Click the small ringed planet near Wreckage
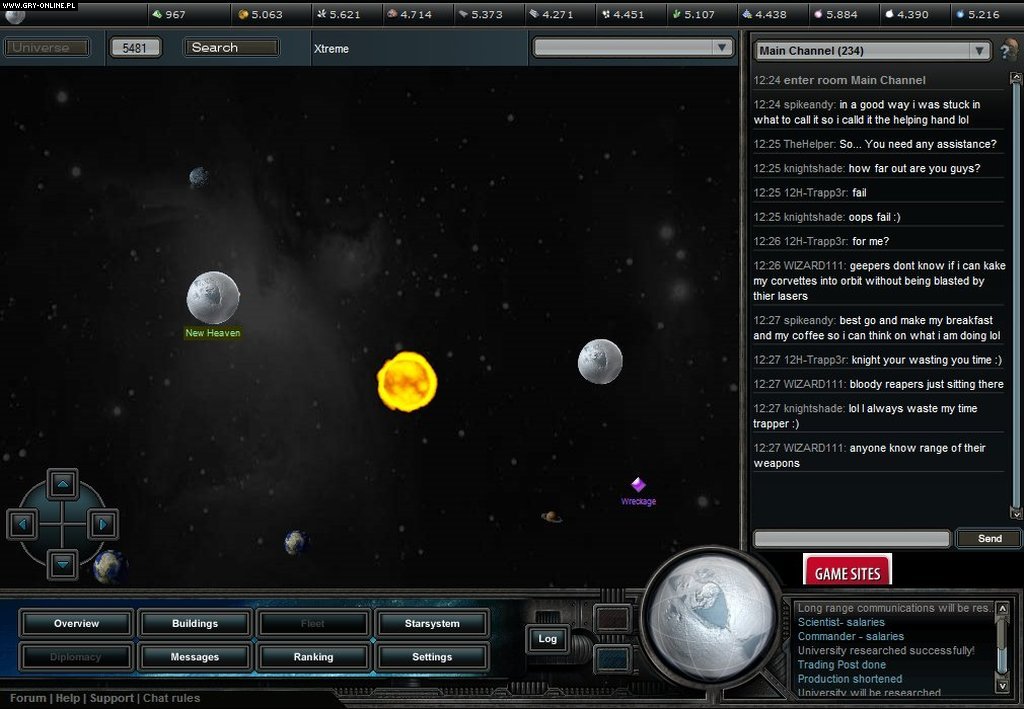Viewport: 1024px width, 709px height. coord(551,517)
